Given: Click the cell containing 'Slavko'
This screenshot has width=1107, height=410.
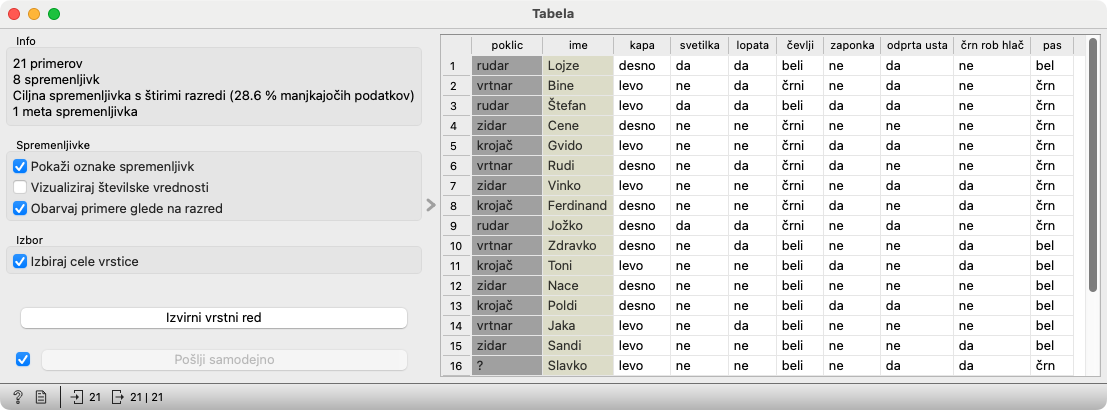Looking at the screenshot, I should 578,366.
